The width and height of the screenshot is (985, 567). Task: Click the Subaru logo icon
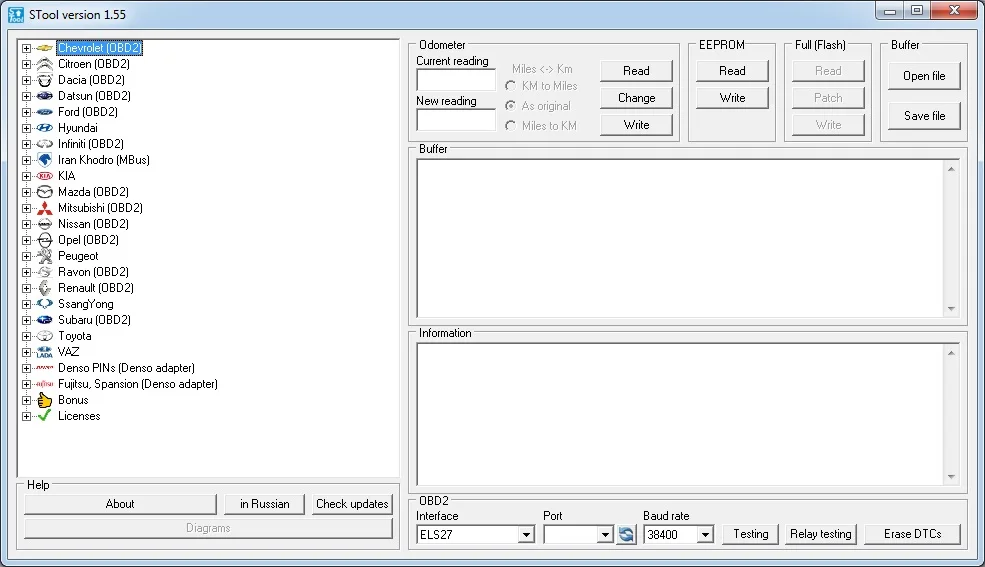pyautogui.click(x=45, y=320)
